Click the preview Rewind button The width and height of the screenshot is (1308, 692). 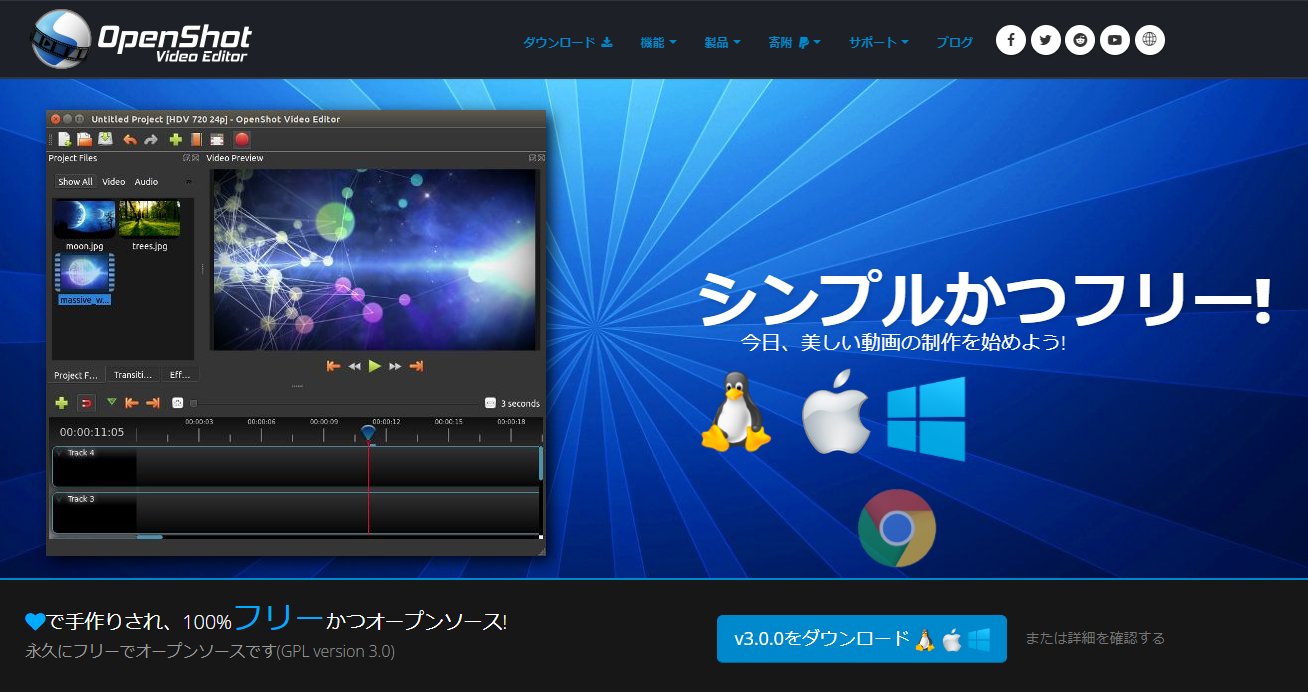tap(354, 367)
